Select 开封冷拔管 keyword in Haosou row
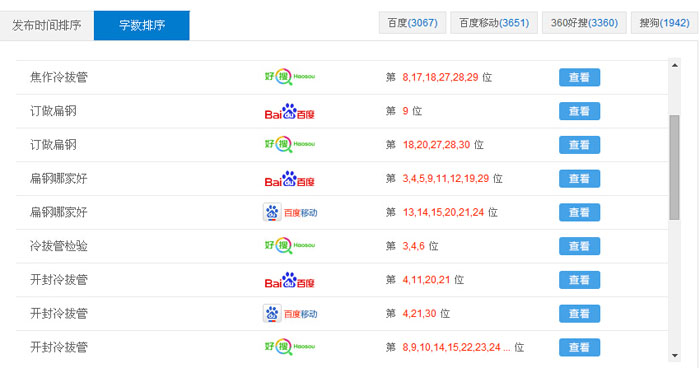 [58, 347]
